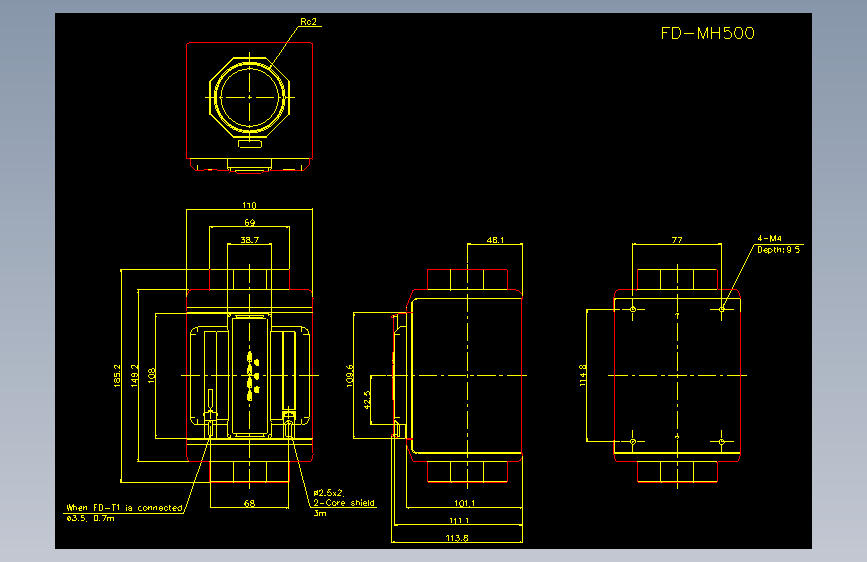Click the FD-MH500 model title text
The image size is (867, 562).
(707, 33)
